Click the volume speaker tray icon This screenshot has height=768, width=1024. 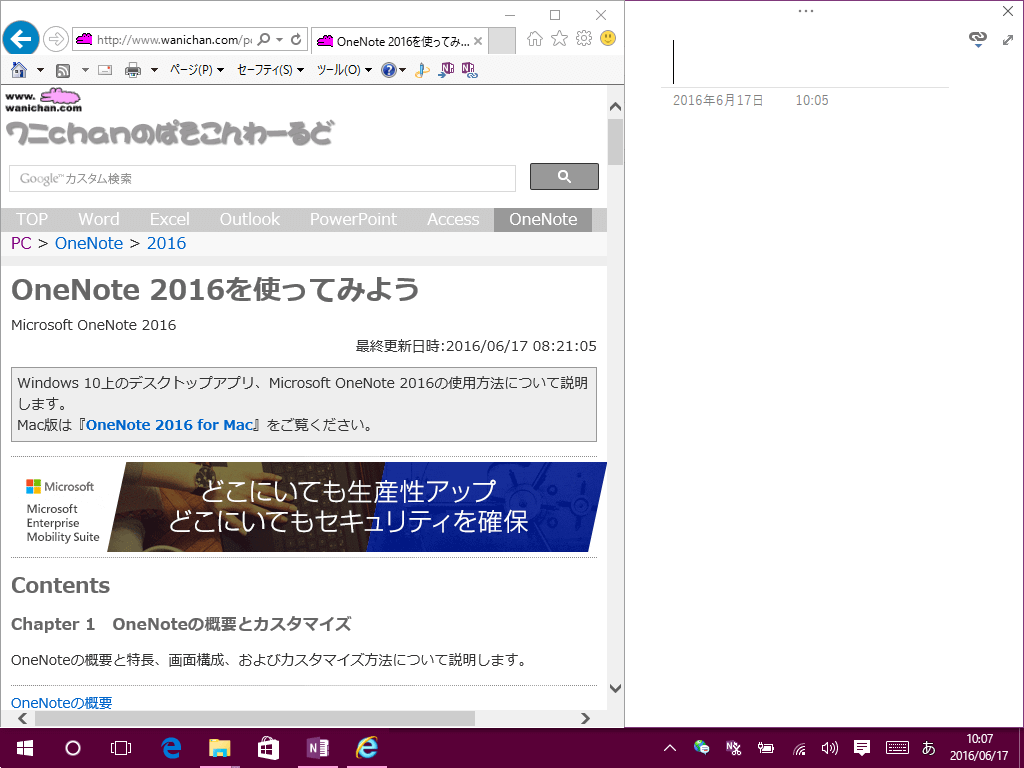[x=830, y=748]
